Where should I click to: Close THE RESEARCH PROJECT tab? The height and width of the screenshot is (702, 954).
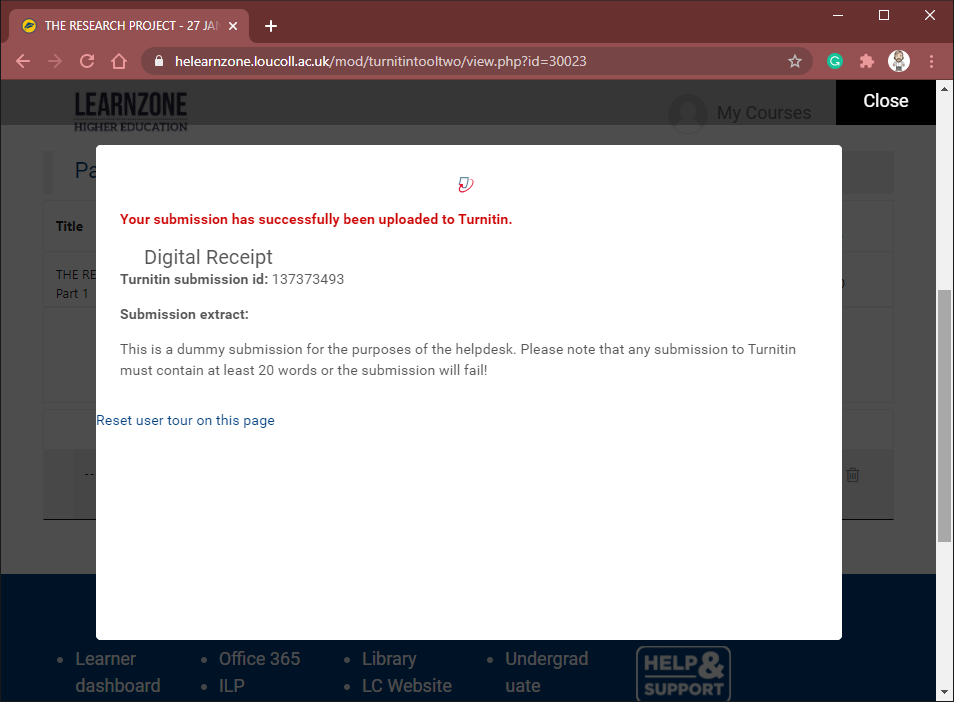233,26
